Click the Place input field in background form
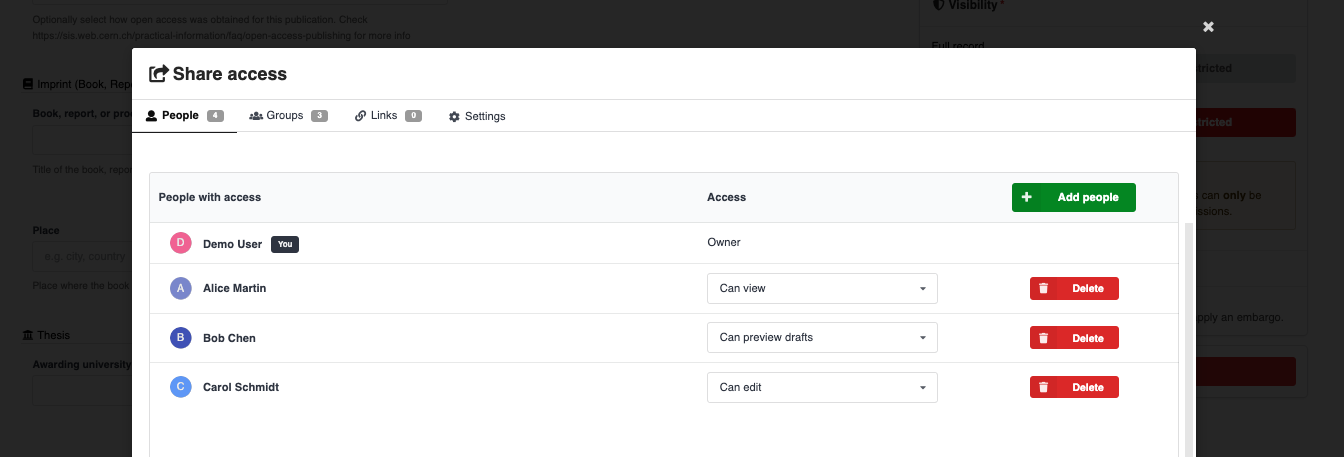Viewport: 1344px width, 457px height. pyautogui.click(x=83, y=257)
